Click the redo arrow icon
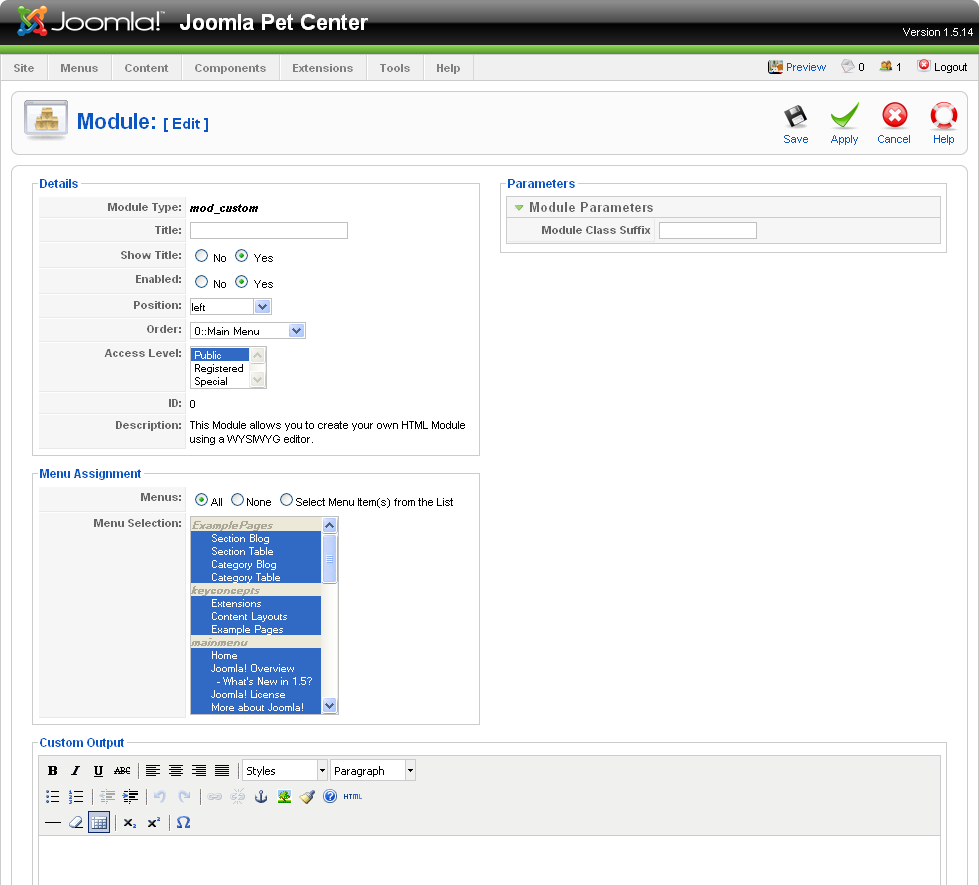This screenshot has height=885, width=979. (184, 796)
